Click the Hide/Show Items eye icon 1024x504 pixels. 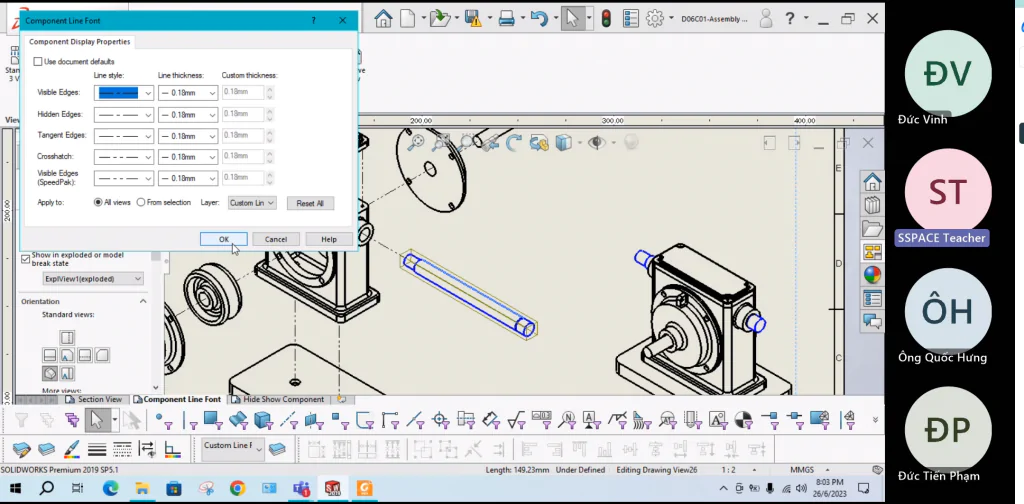[x=596, y=142]
